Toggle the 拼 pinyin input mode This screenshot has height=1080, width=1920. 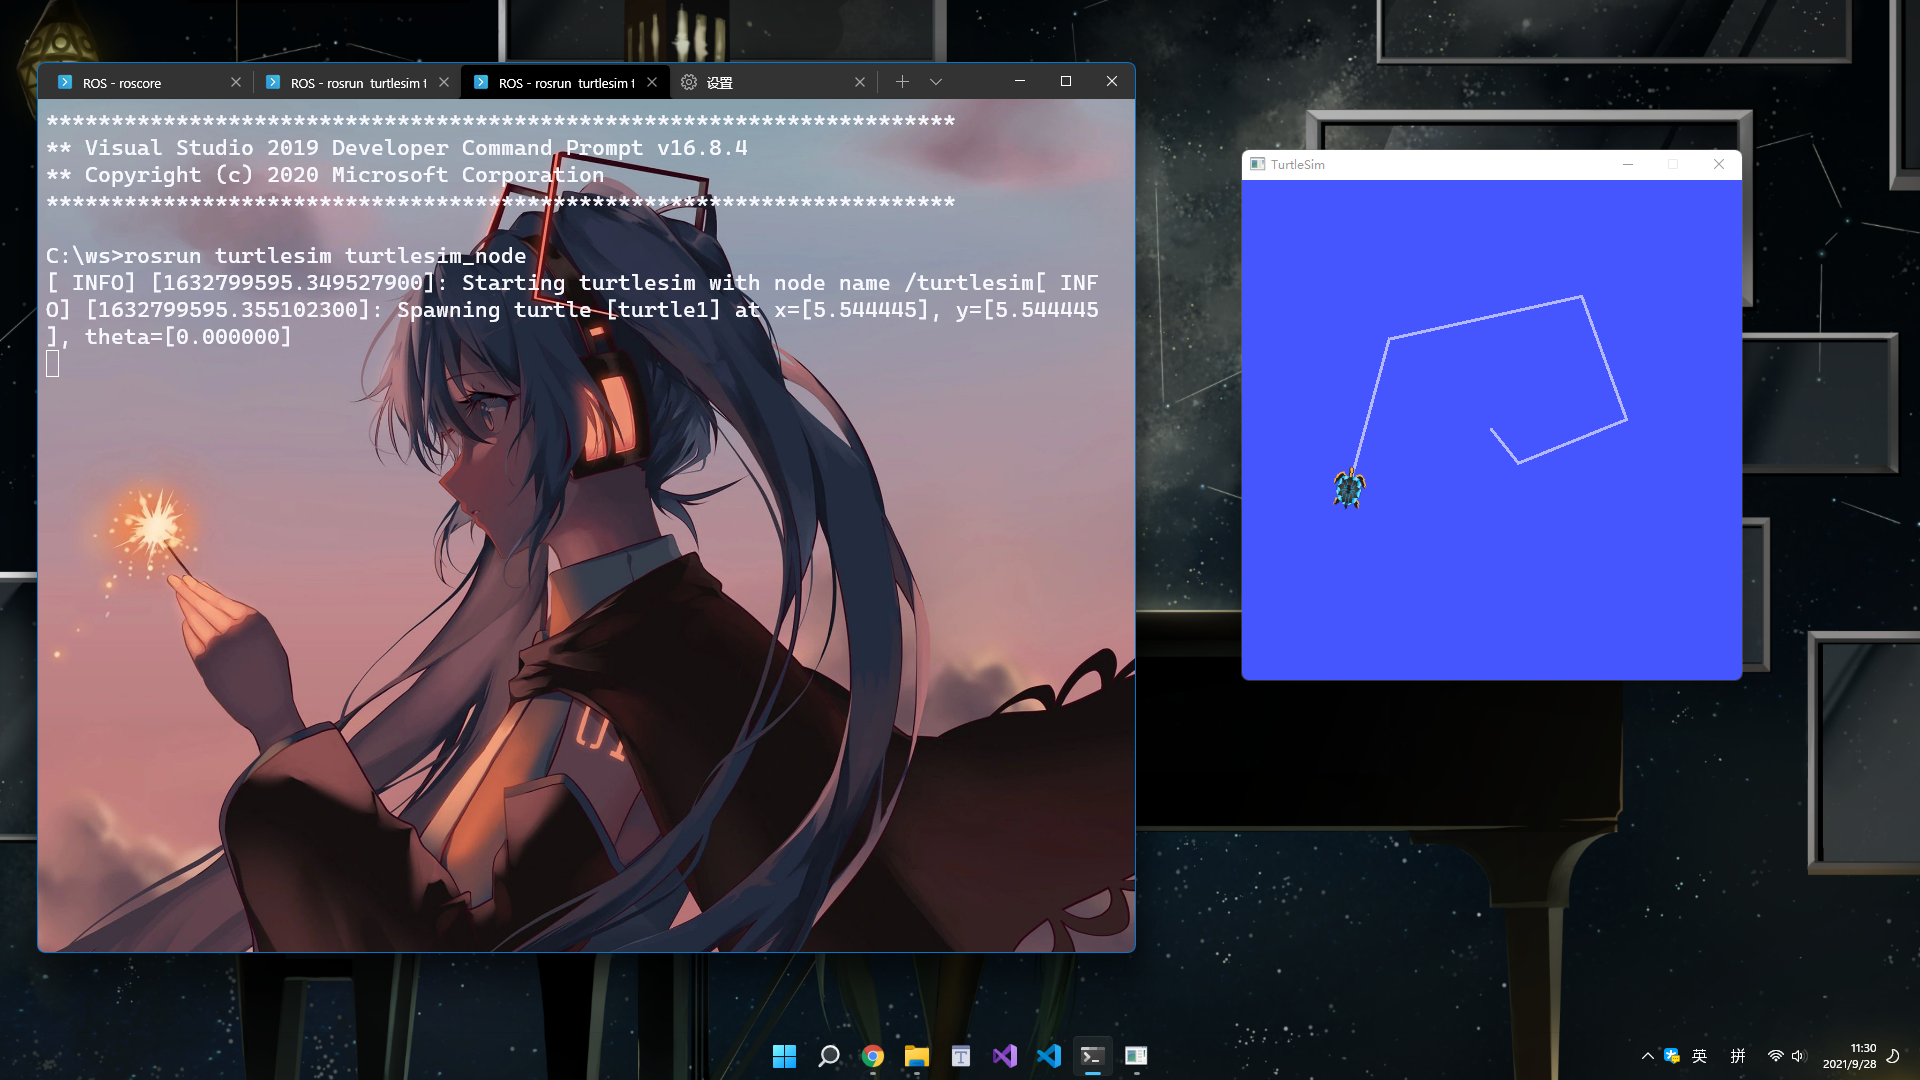point(1738,1056)
